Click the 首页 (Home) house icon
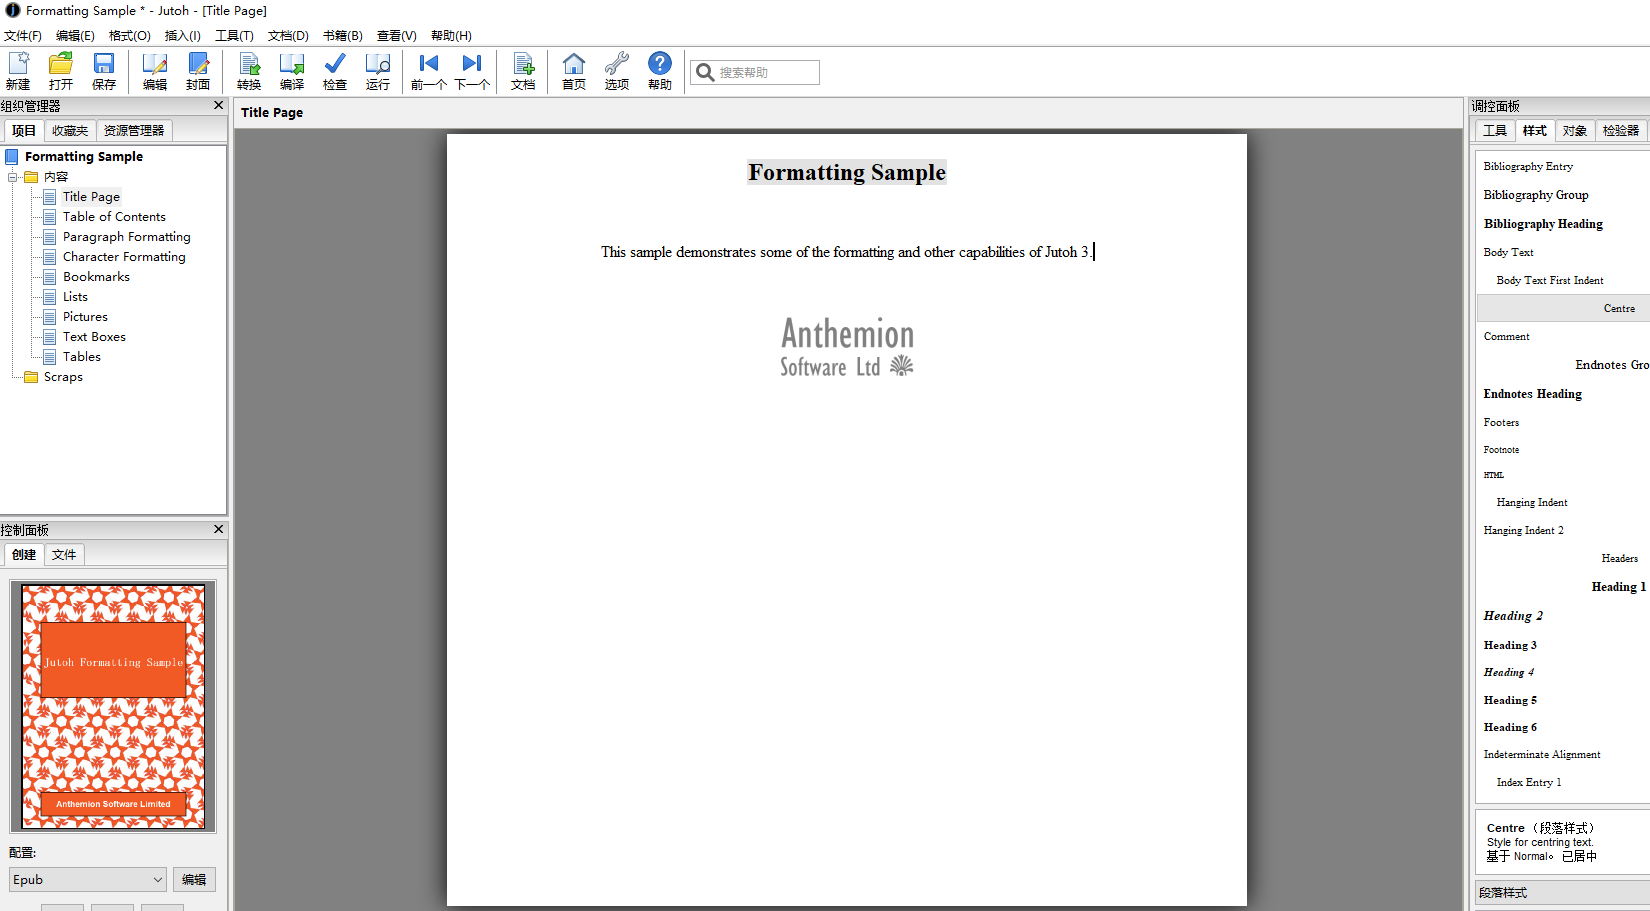The width and height of the screenshot is (1650, 911). coord(574,71)
